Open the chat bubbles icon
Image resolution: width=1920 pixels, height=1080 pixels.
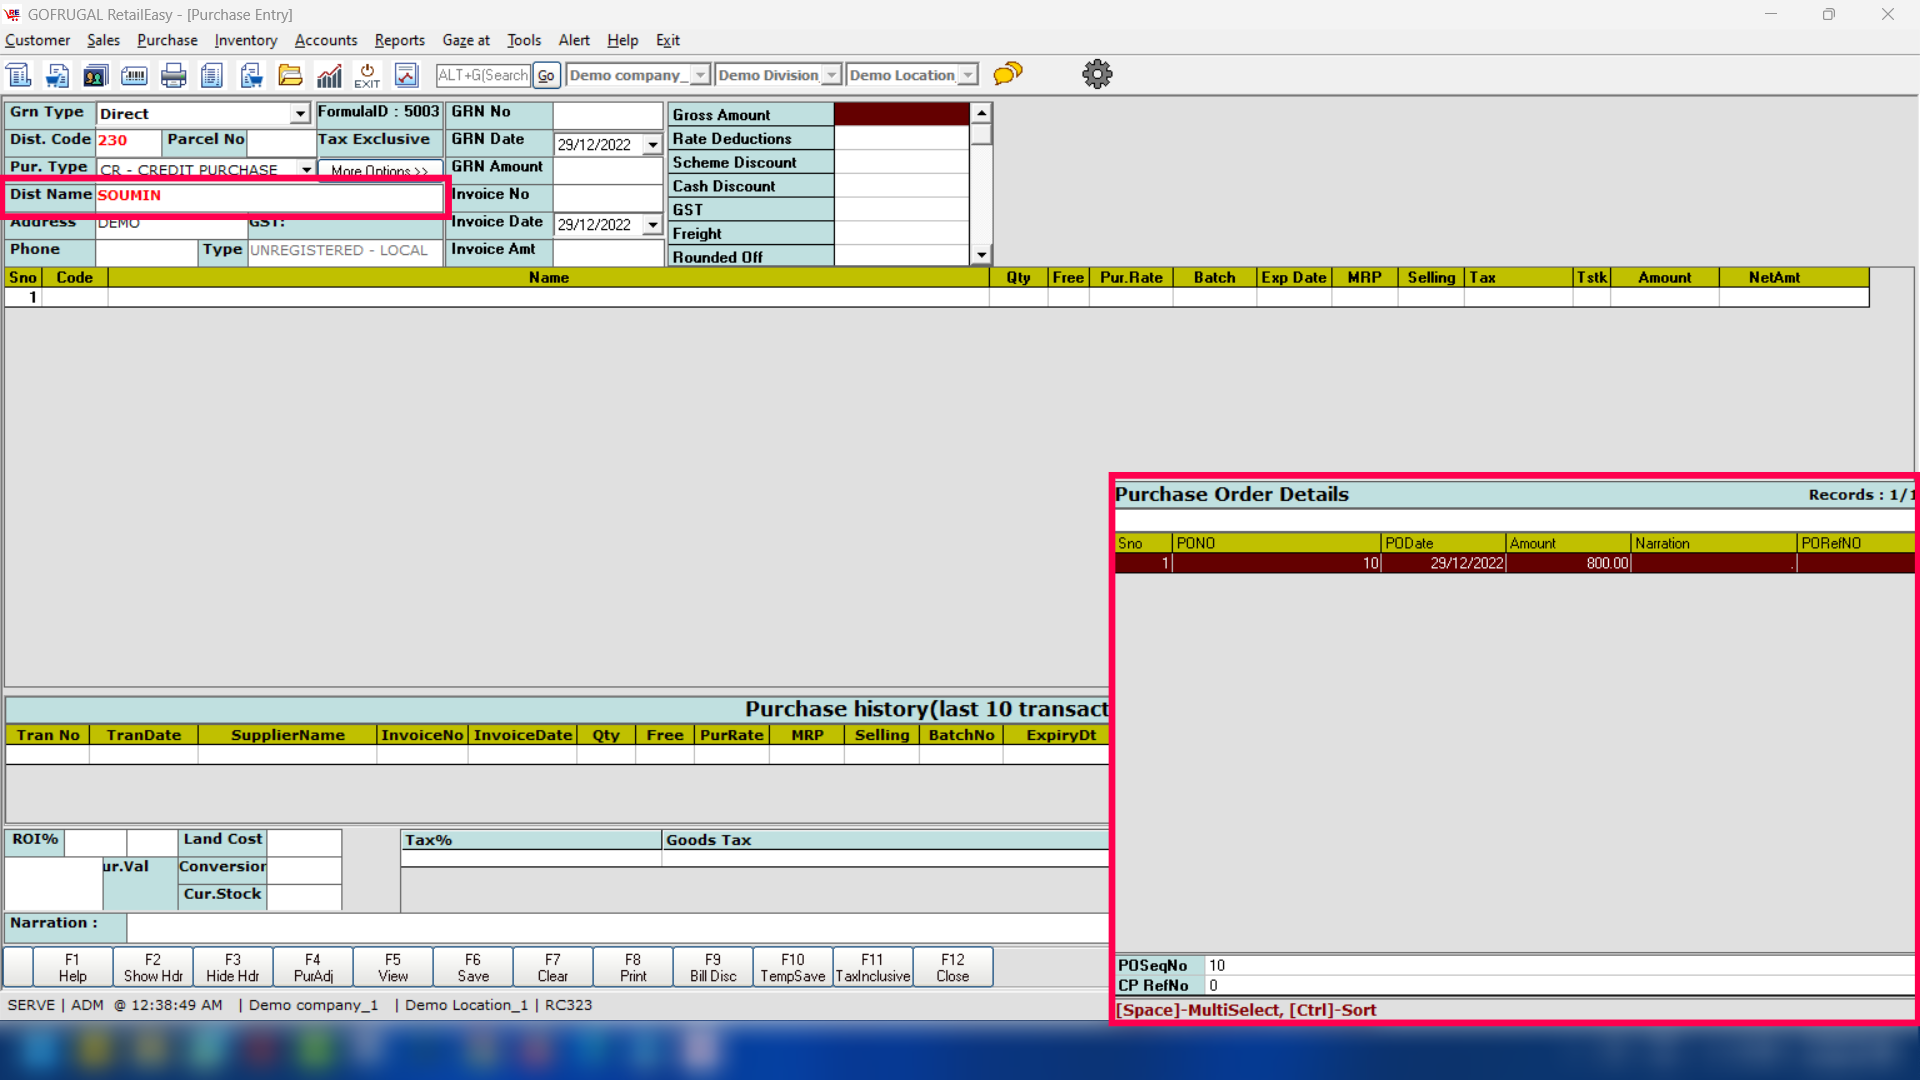1008,74
